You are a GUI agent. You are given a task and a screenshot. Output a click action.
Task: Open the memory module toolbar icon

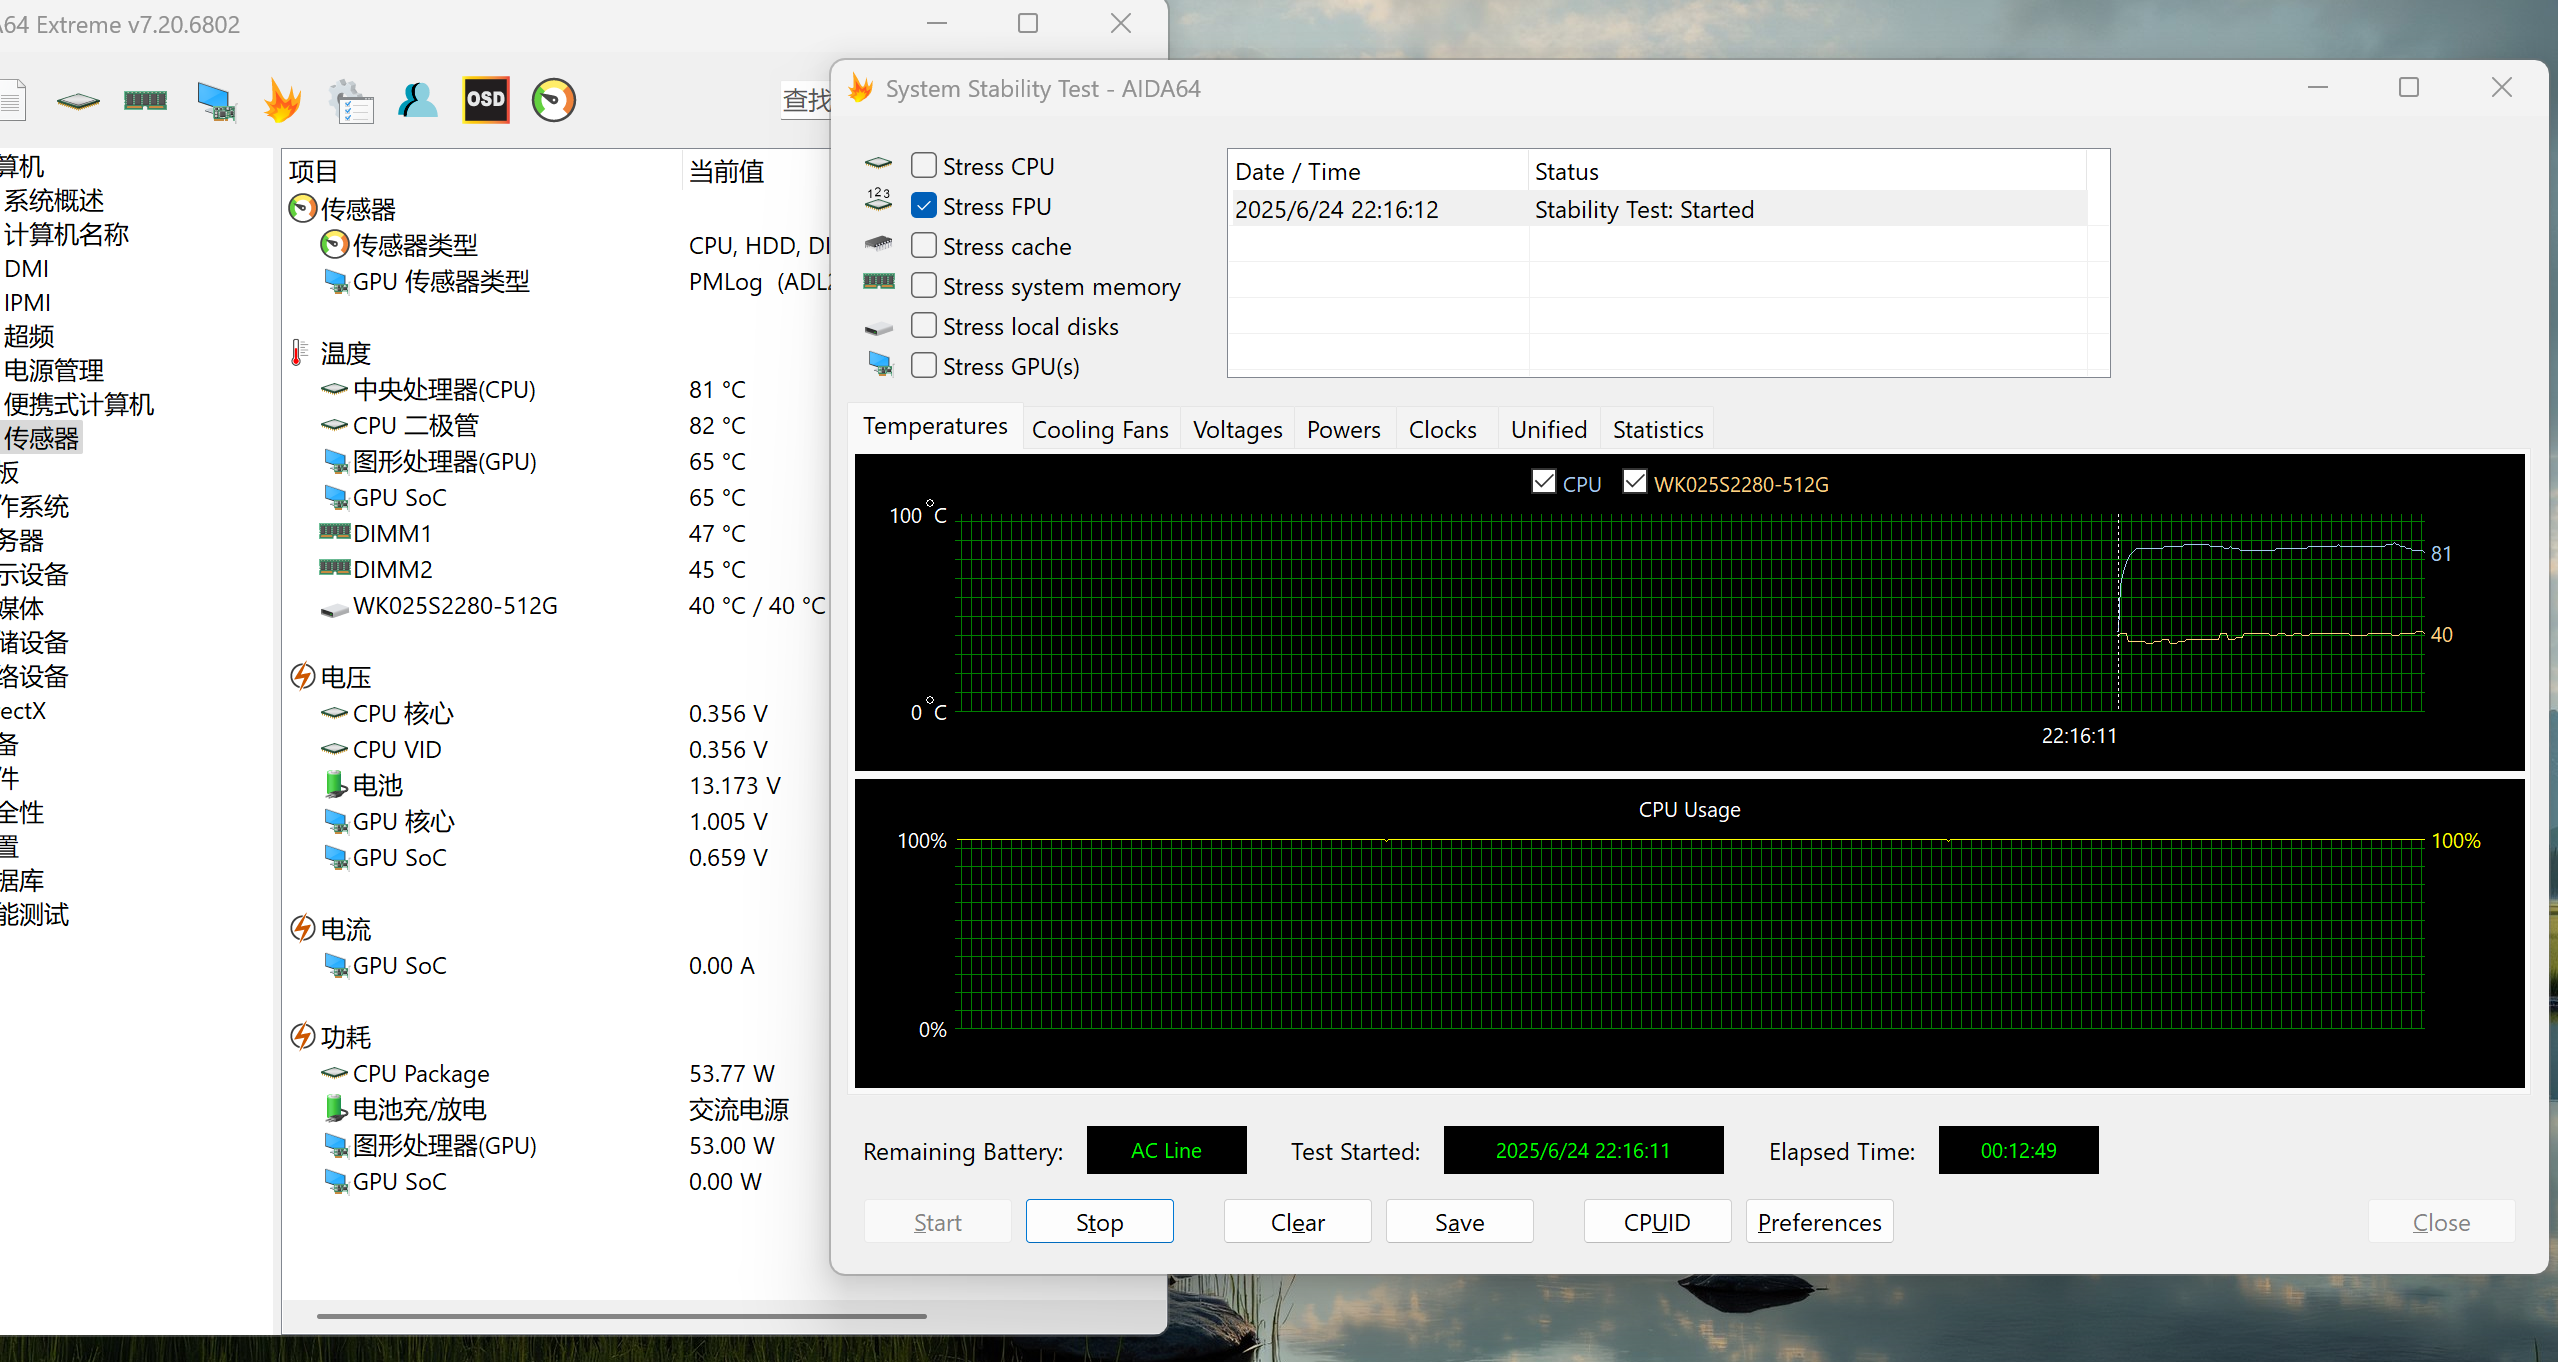point(145,100)
